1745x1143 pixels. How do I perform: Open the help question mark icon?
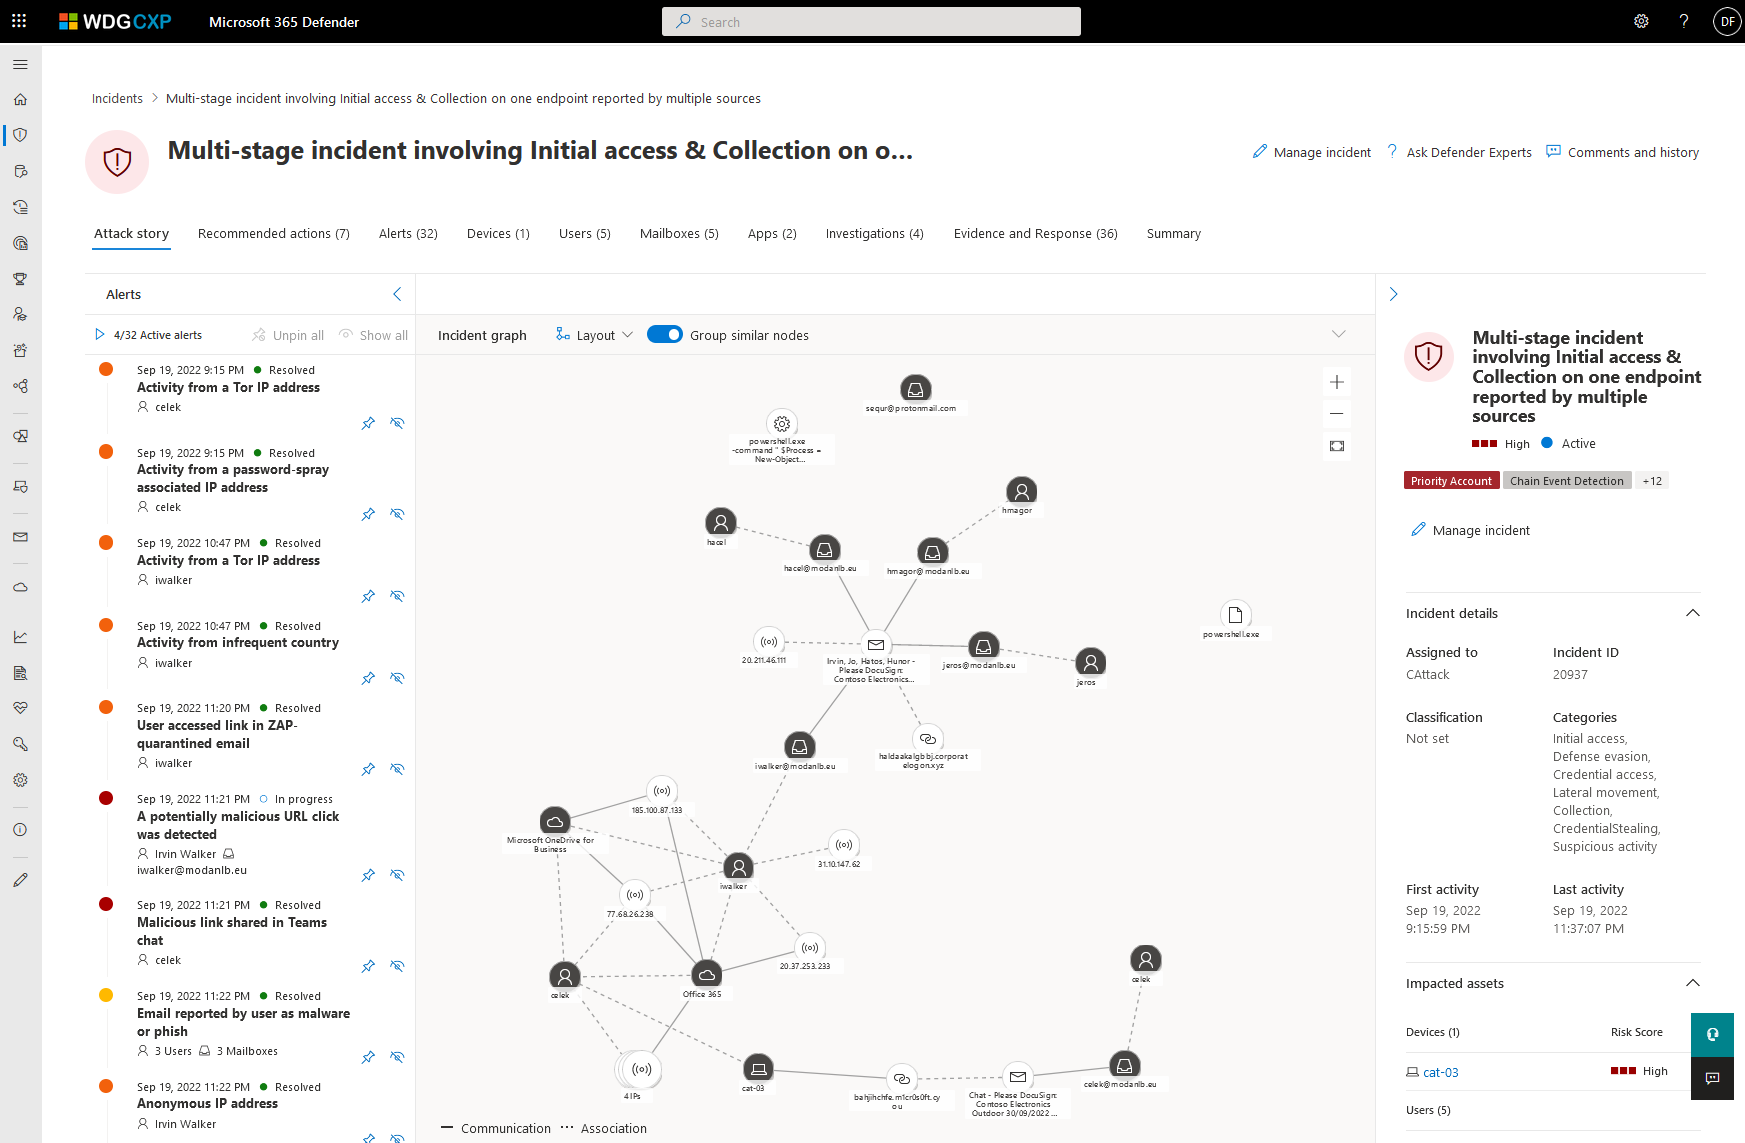tap(1684, 21)
